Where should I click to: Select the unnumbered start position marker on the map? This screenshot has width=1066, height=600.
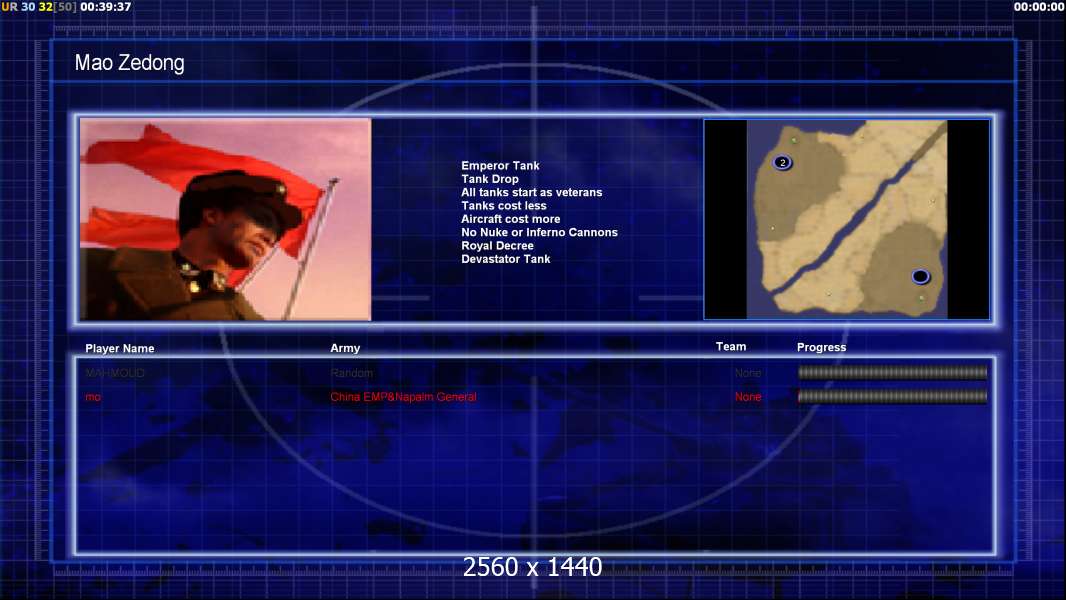tap(921, 277)
